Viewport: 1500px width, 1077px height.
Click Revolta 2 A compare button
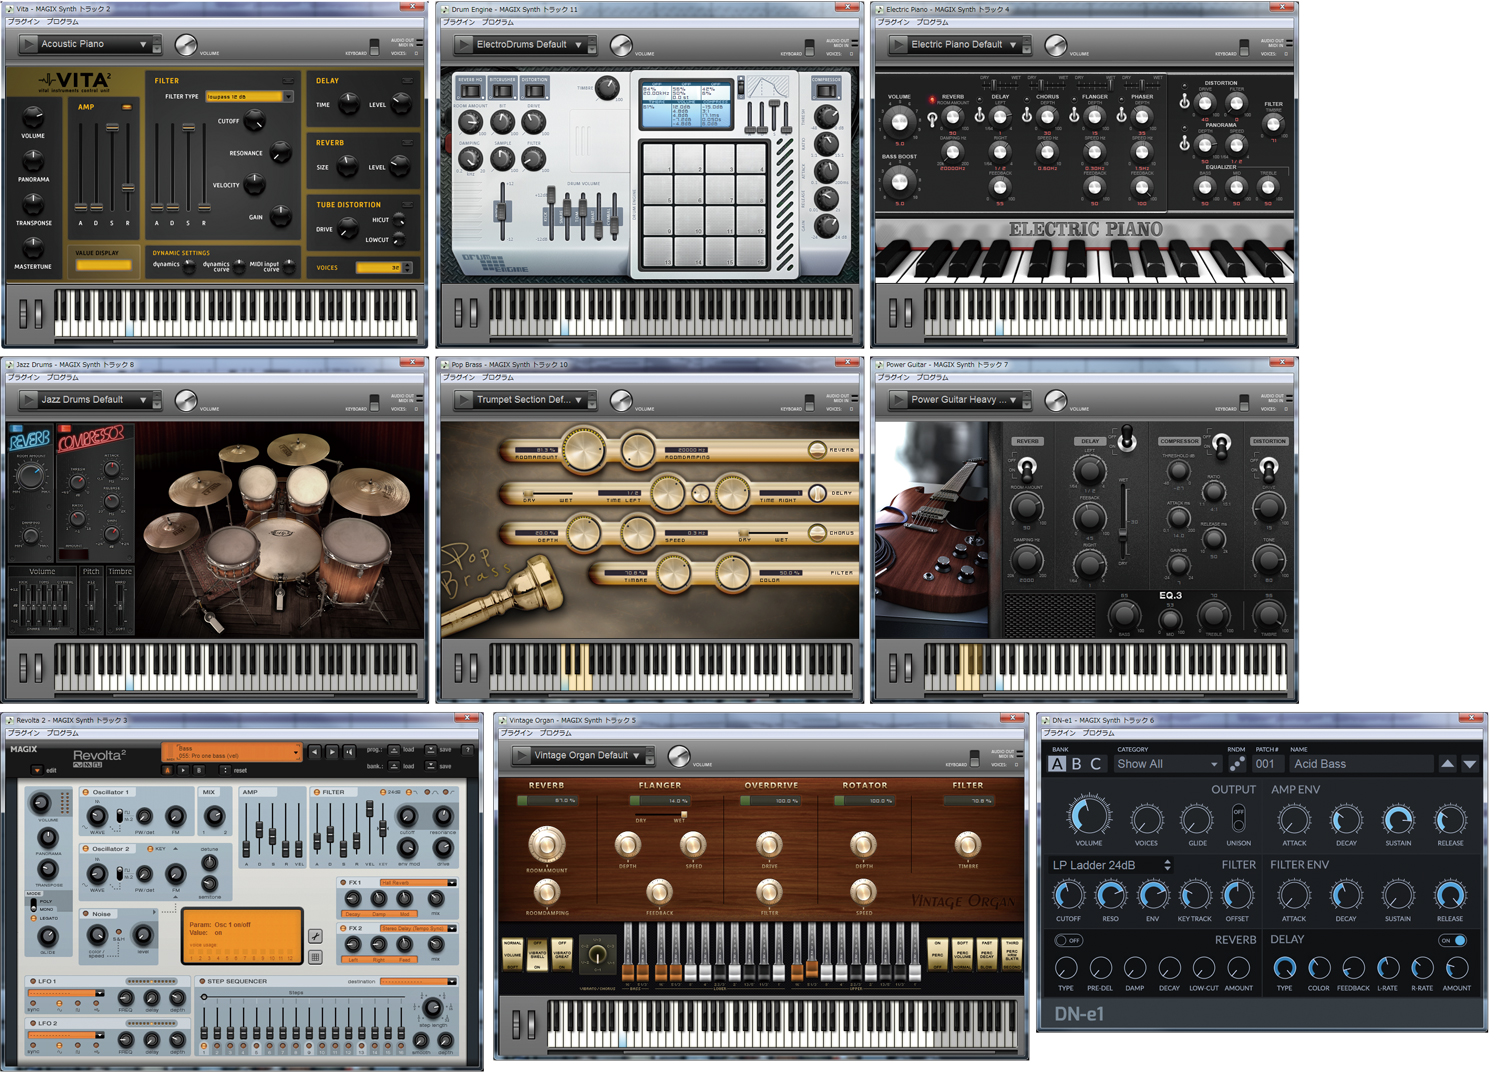click(x=167, y=770)
